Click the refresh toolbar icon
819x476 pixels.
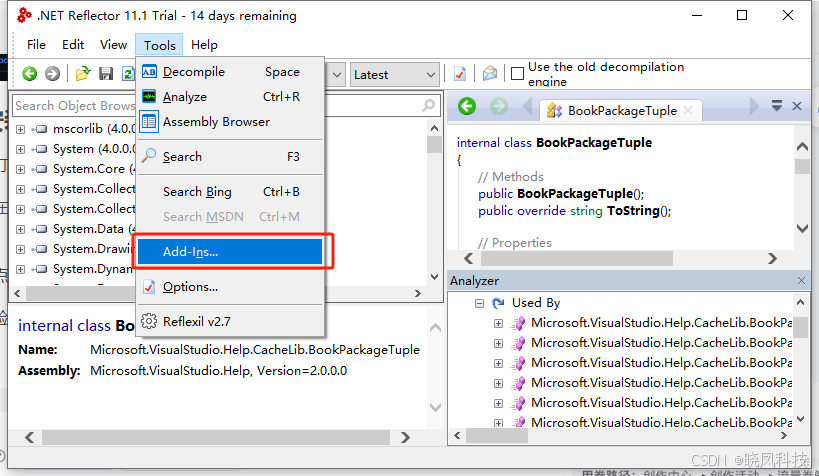pos(128,74)
